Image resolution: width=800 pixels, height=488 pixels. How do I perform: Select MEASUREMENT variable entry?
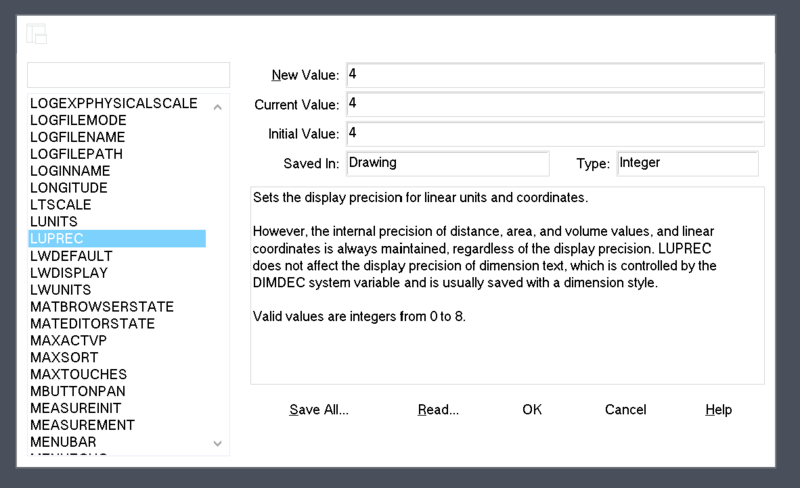(x=82, y=424)
